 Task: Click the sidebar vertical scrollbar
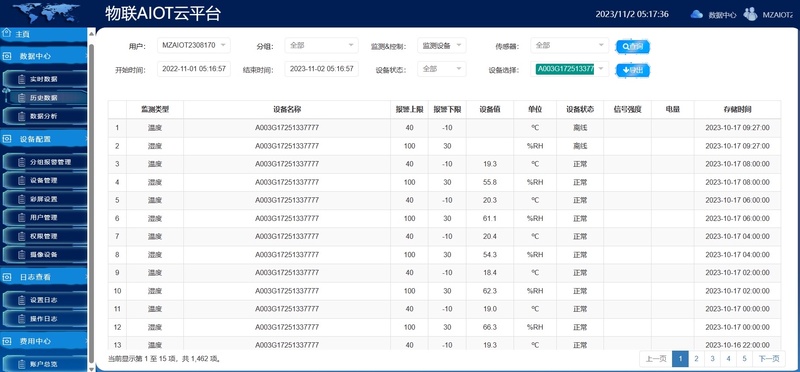click(91, 202)
